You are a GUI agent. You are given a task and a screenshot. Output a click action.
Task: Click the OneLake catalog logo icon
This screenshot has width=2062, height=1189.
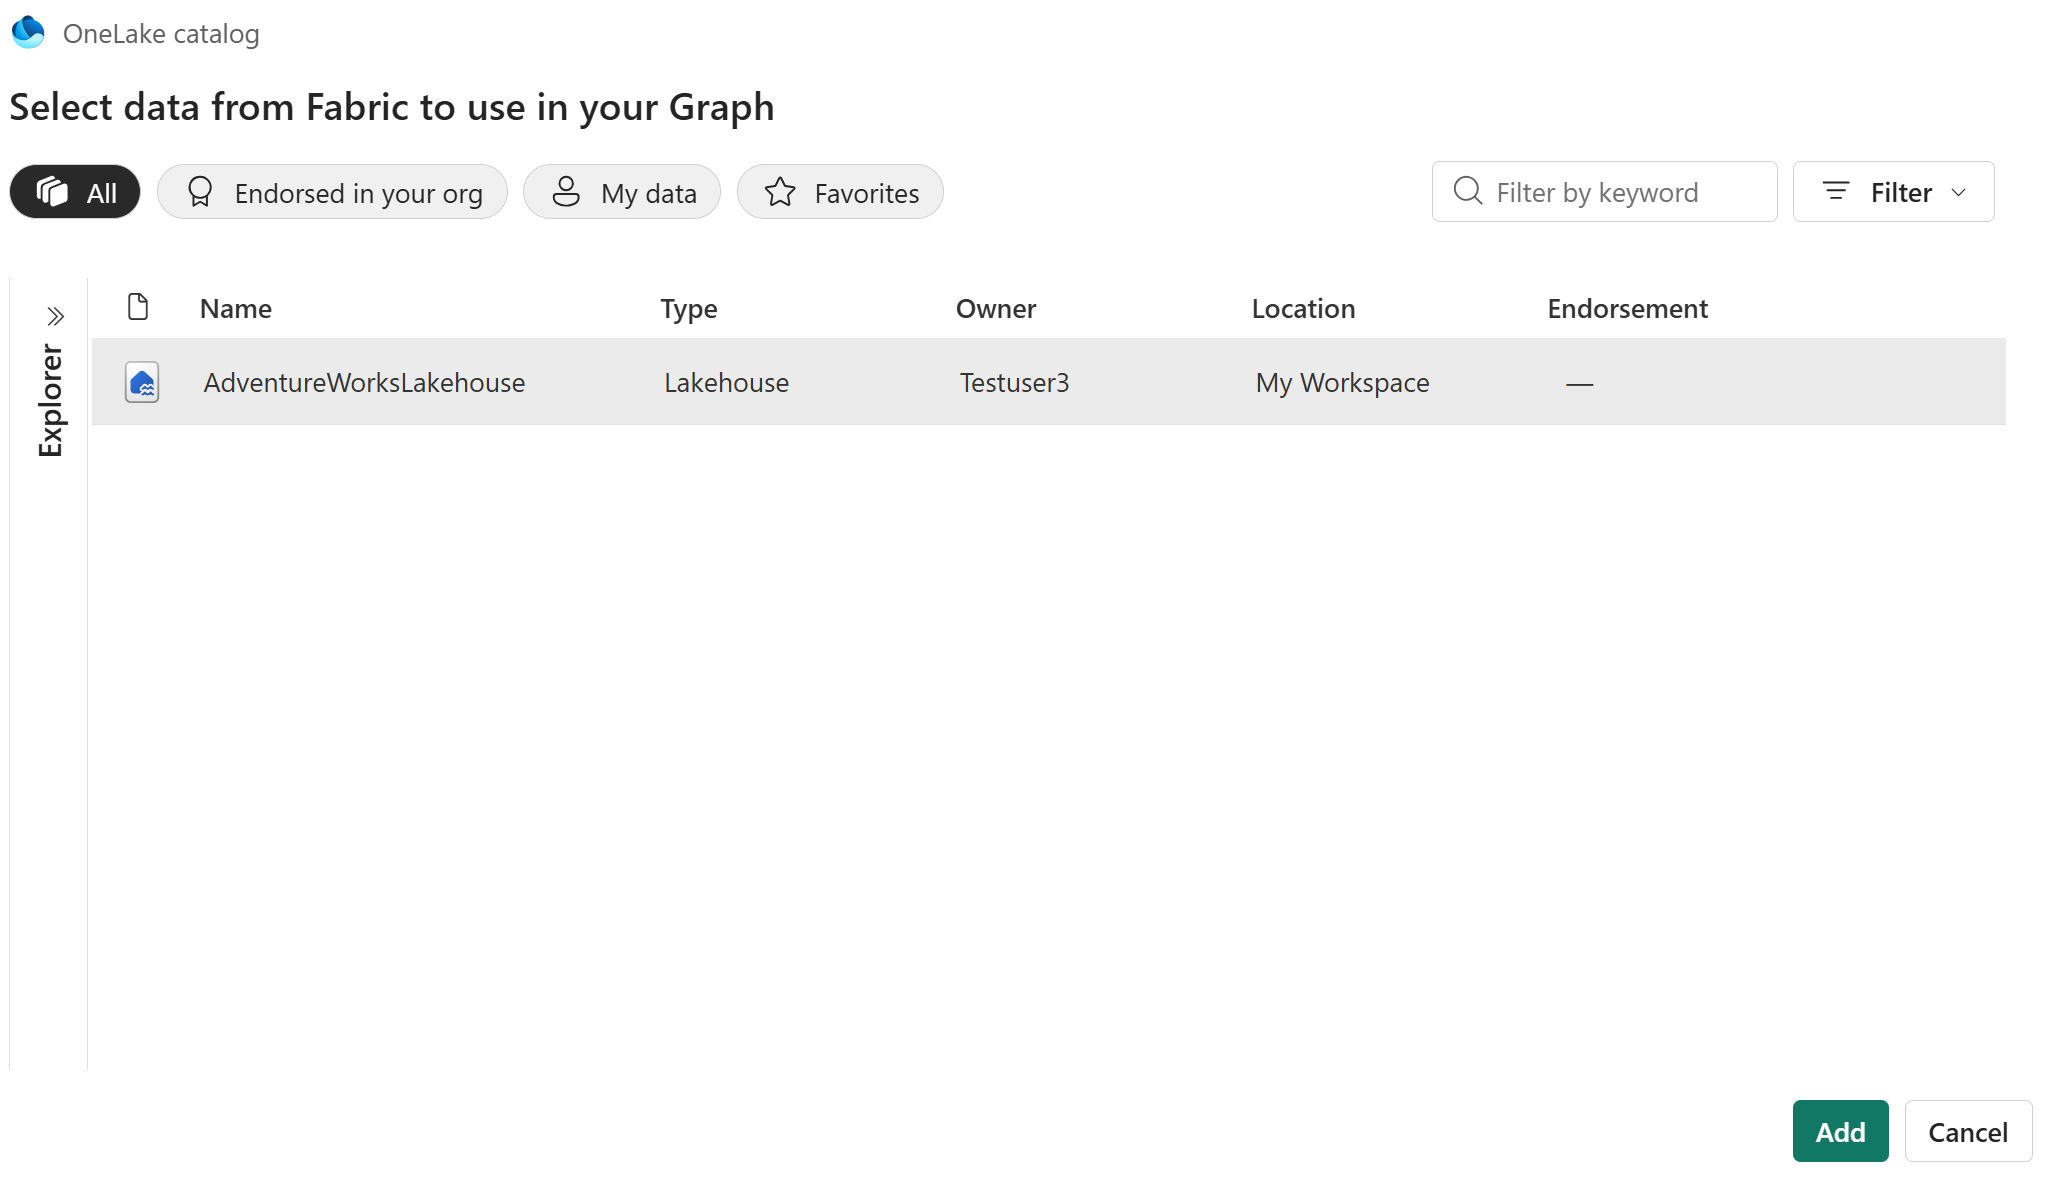click(x=28, y=32)
